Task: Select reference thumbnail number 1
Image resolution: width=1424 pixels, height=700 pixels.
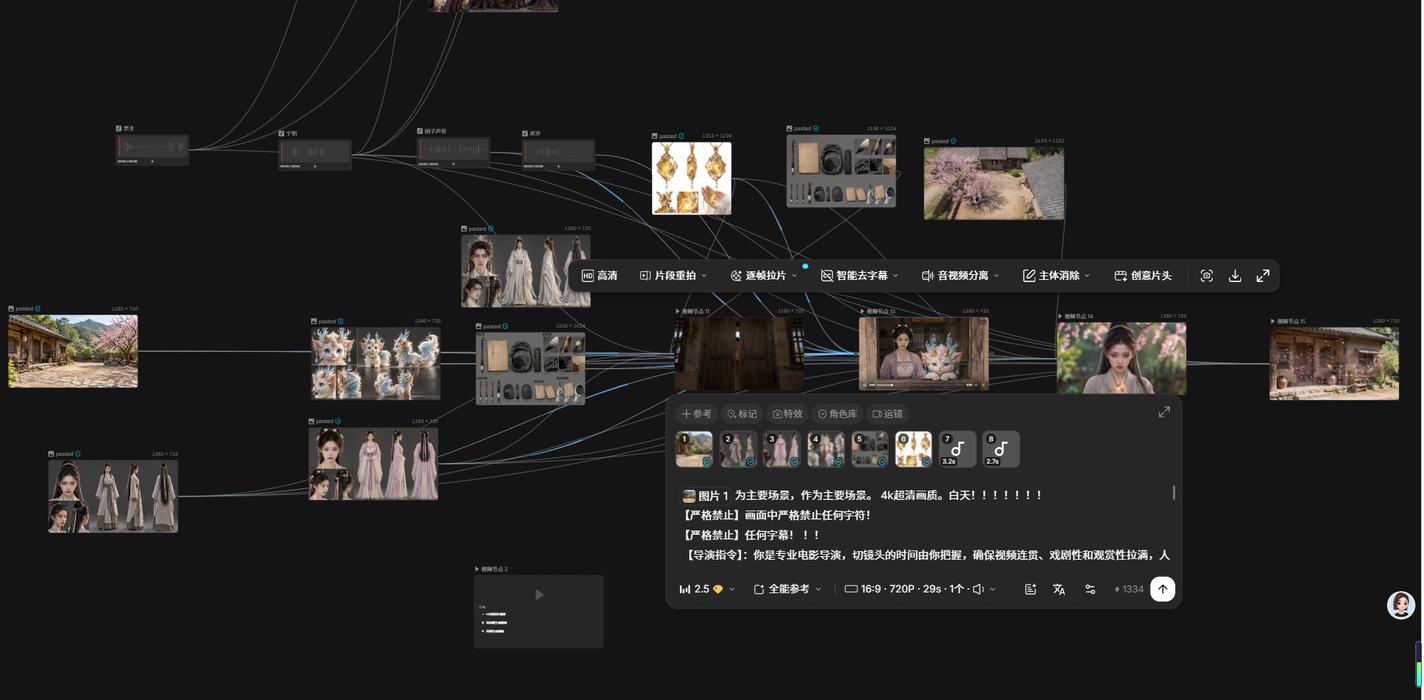Action: pos(694,450)
